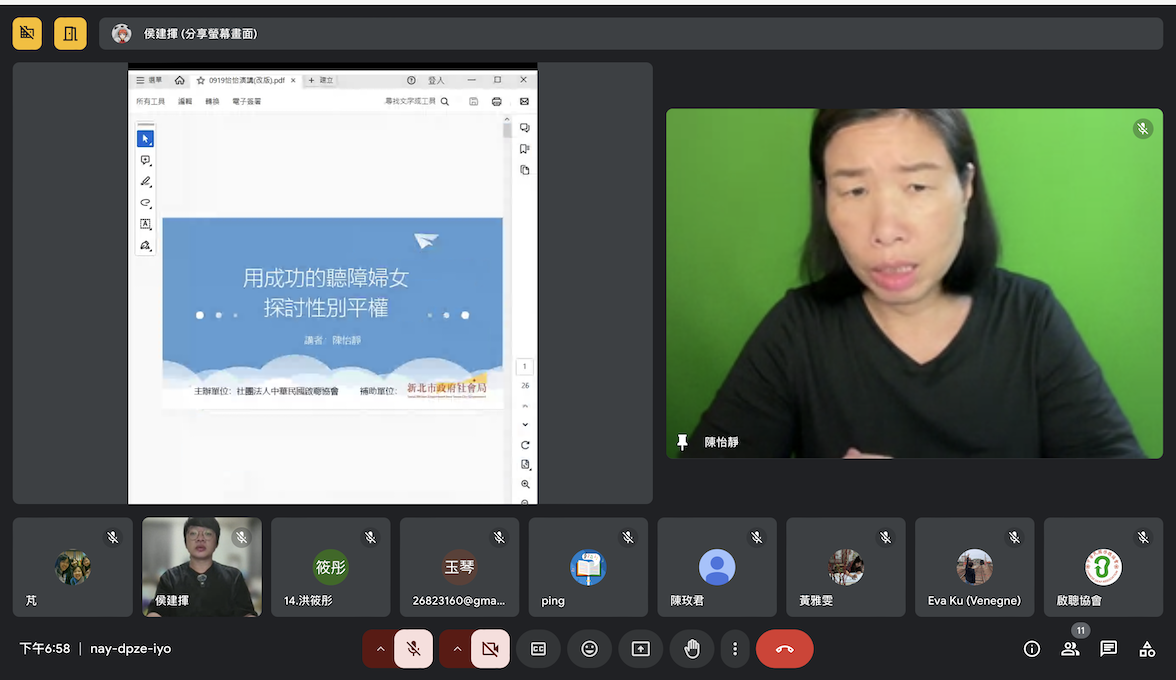
Task: Open the present screen button
Action: (640, 649)
